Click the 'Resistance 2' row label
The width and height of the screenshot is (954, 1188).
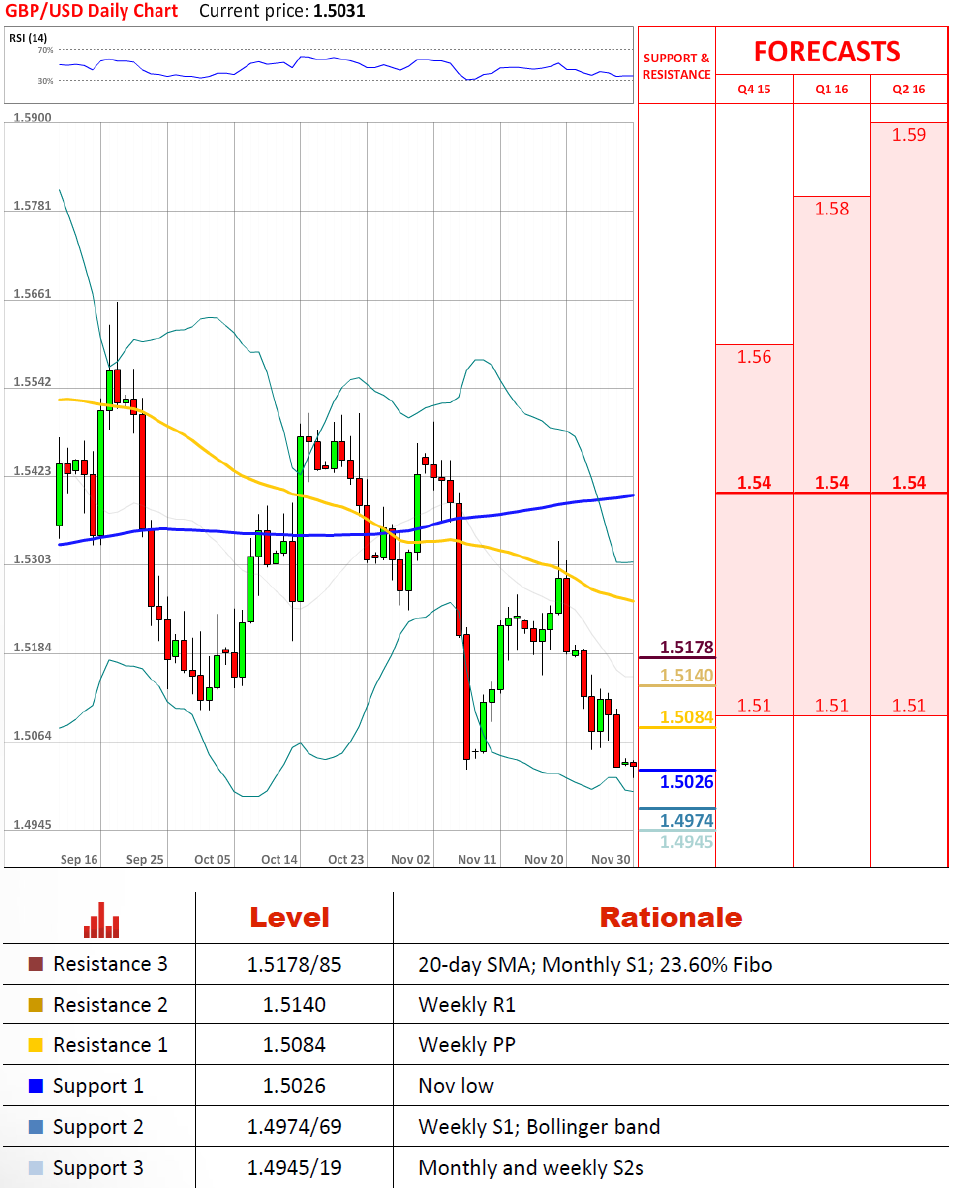[x=110, y=1005]
